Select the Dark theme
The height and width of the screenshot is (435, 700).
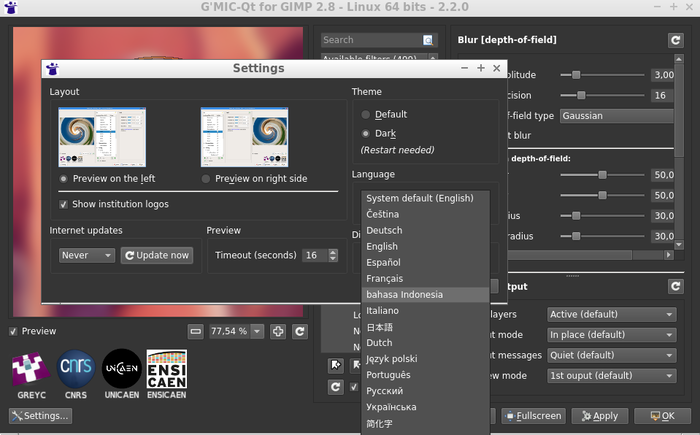[366, 134]
